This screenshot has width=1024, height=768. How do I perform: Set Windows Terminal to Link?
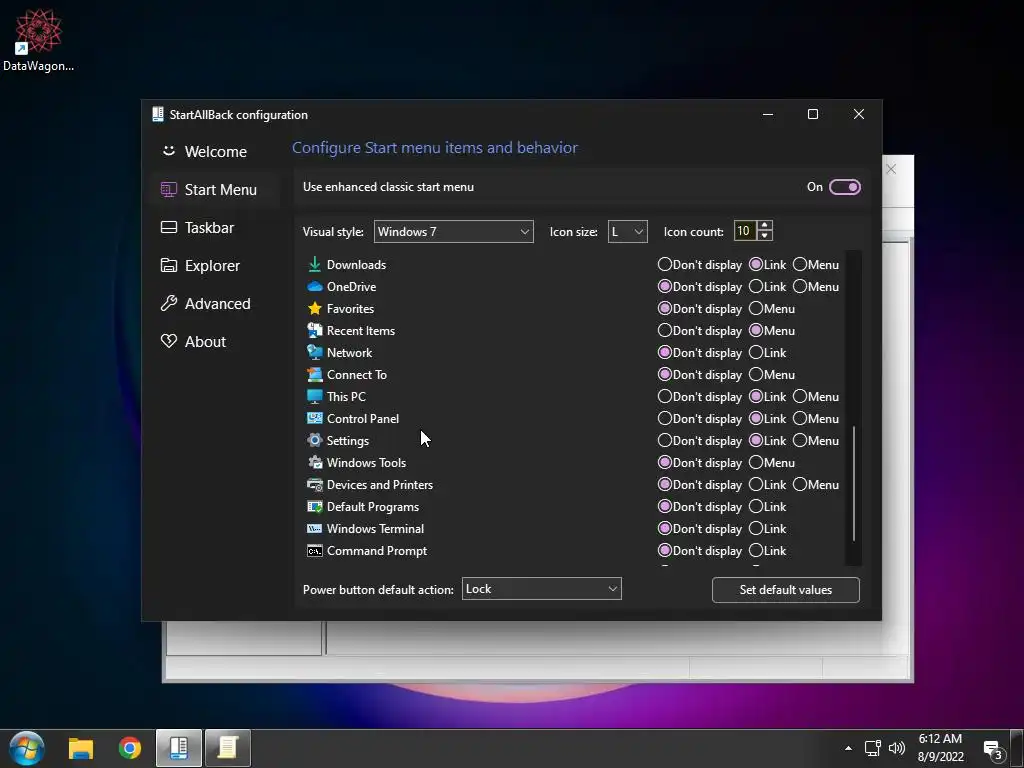[x=768, y=528]
